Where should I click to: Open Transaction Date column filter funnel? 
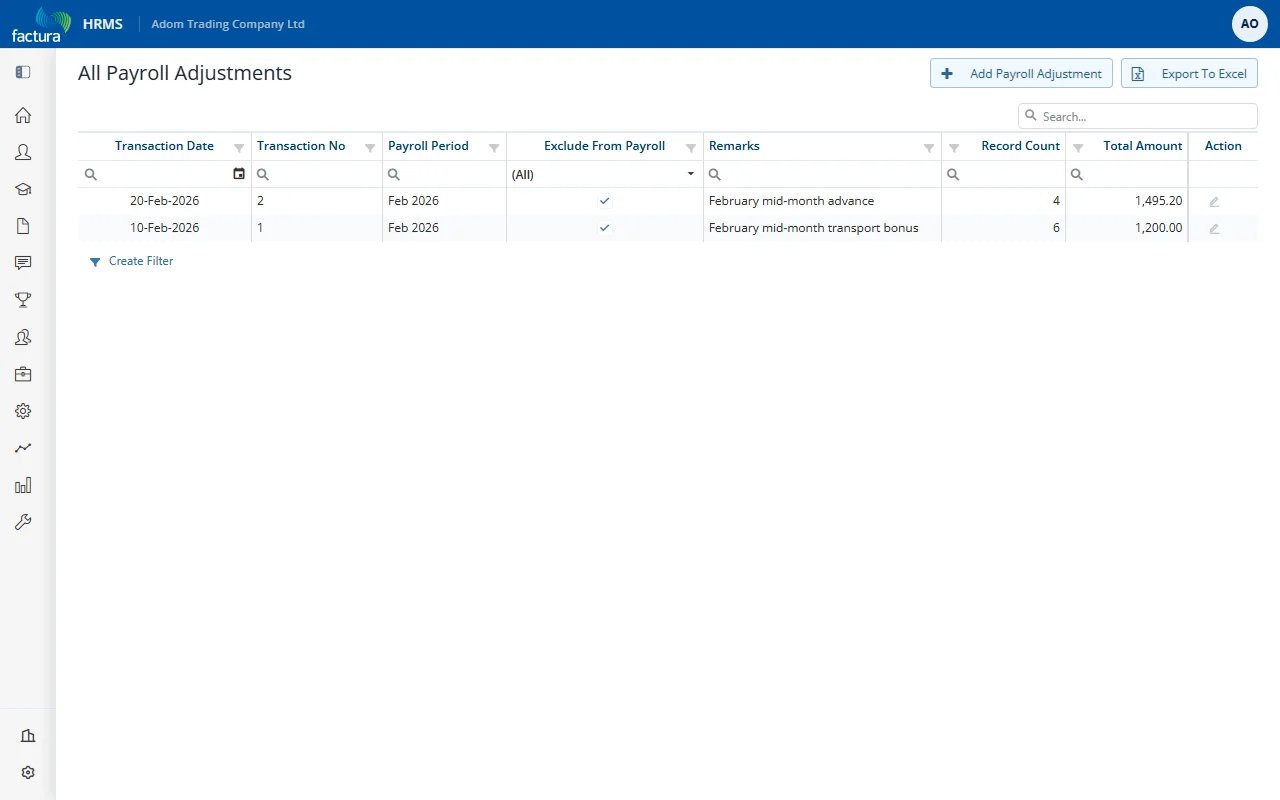(x=239, y=148)
